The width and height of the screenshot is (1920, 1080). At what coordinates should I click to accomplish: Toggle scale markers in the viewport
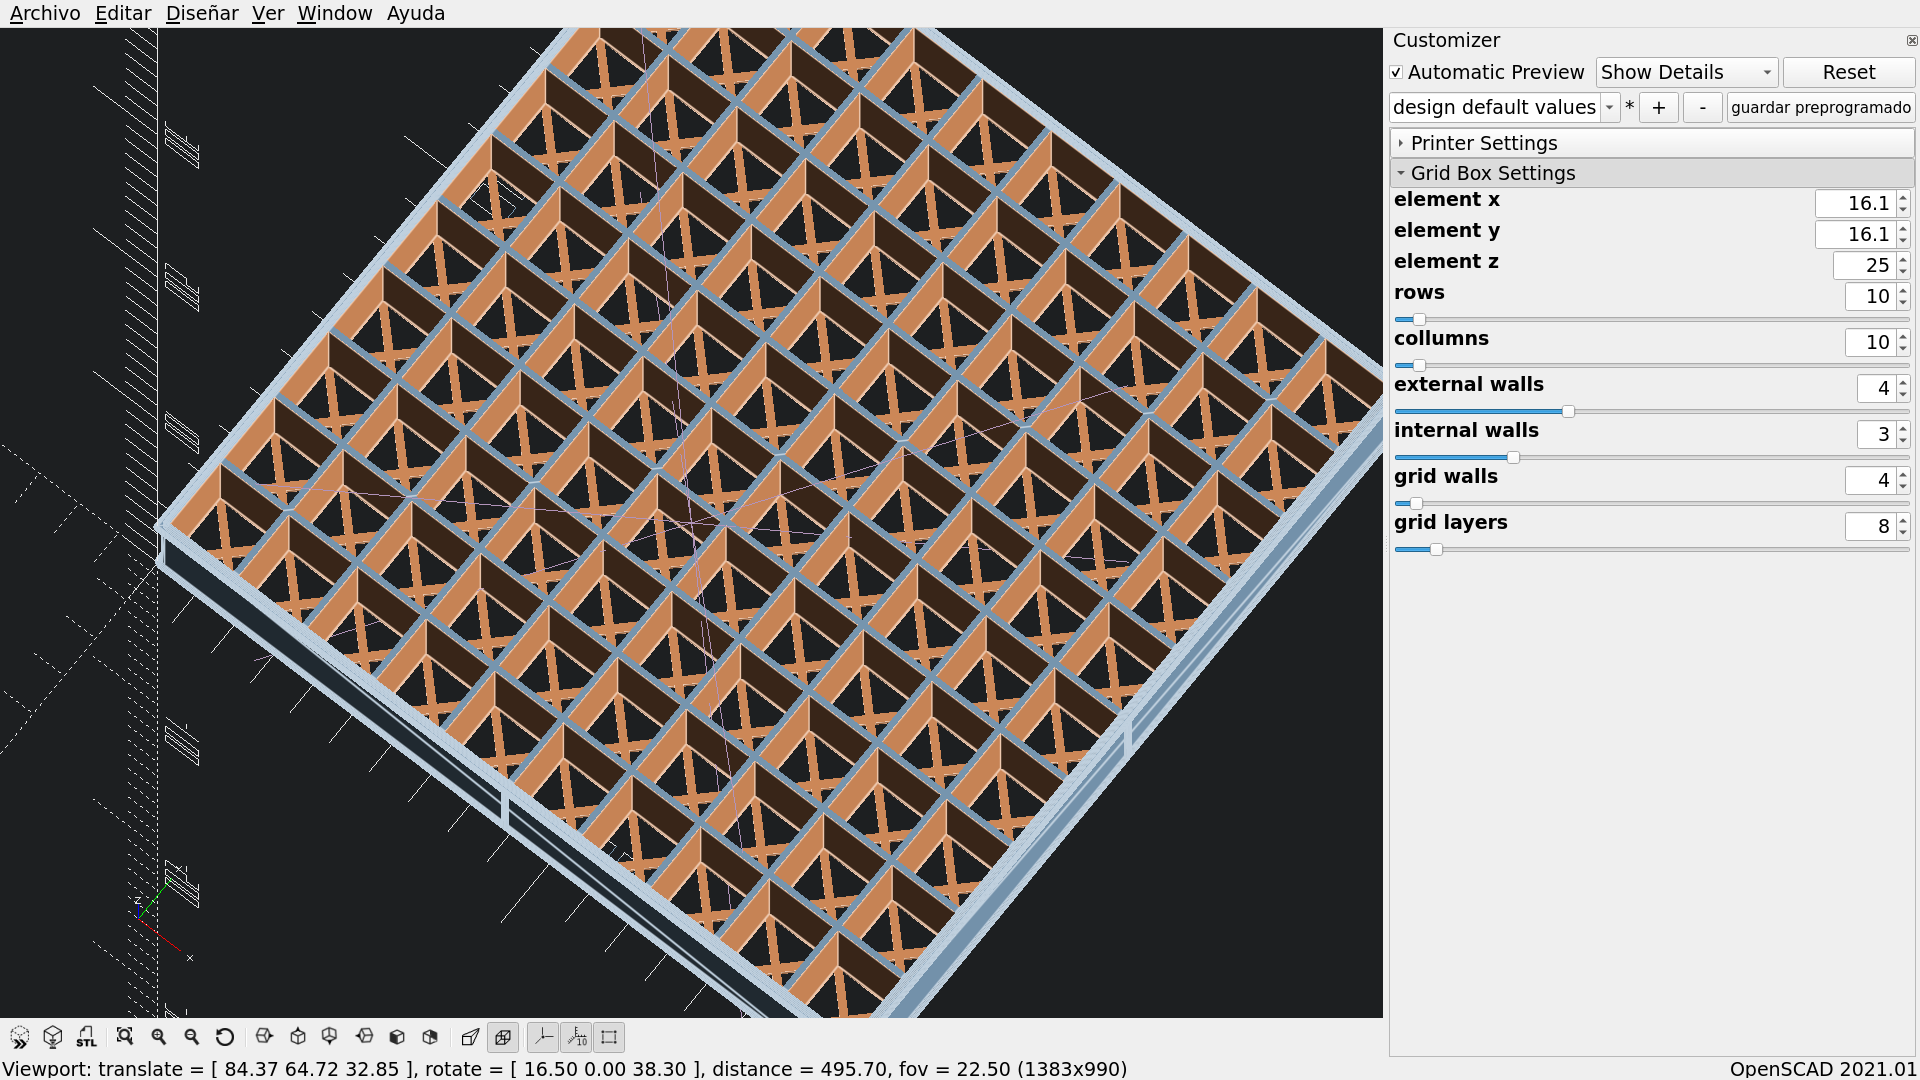click(x=578, y=1037)
